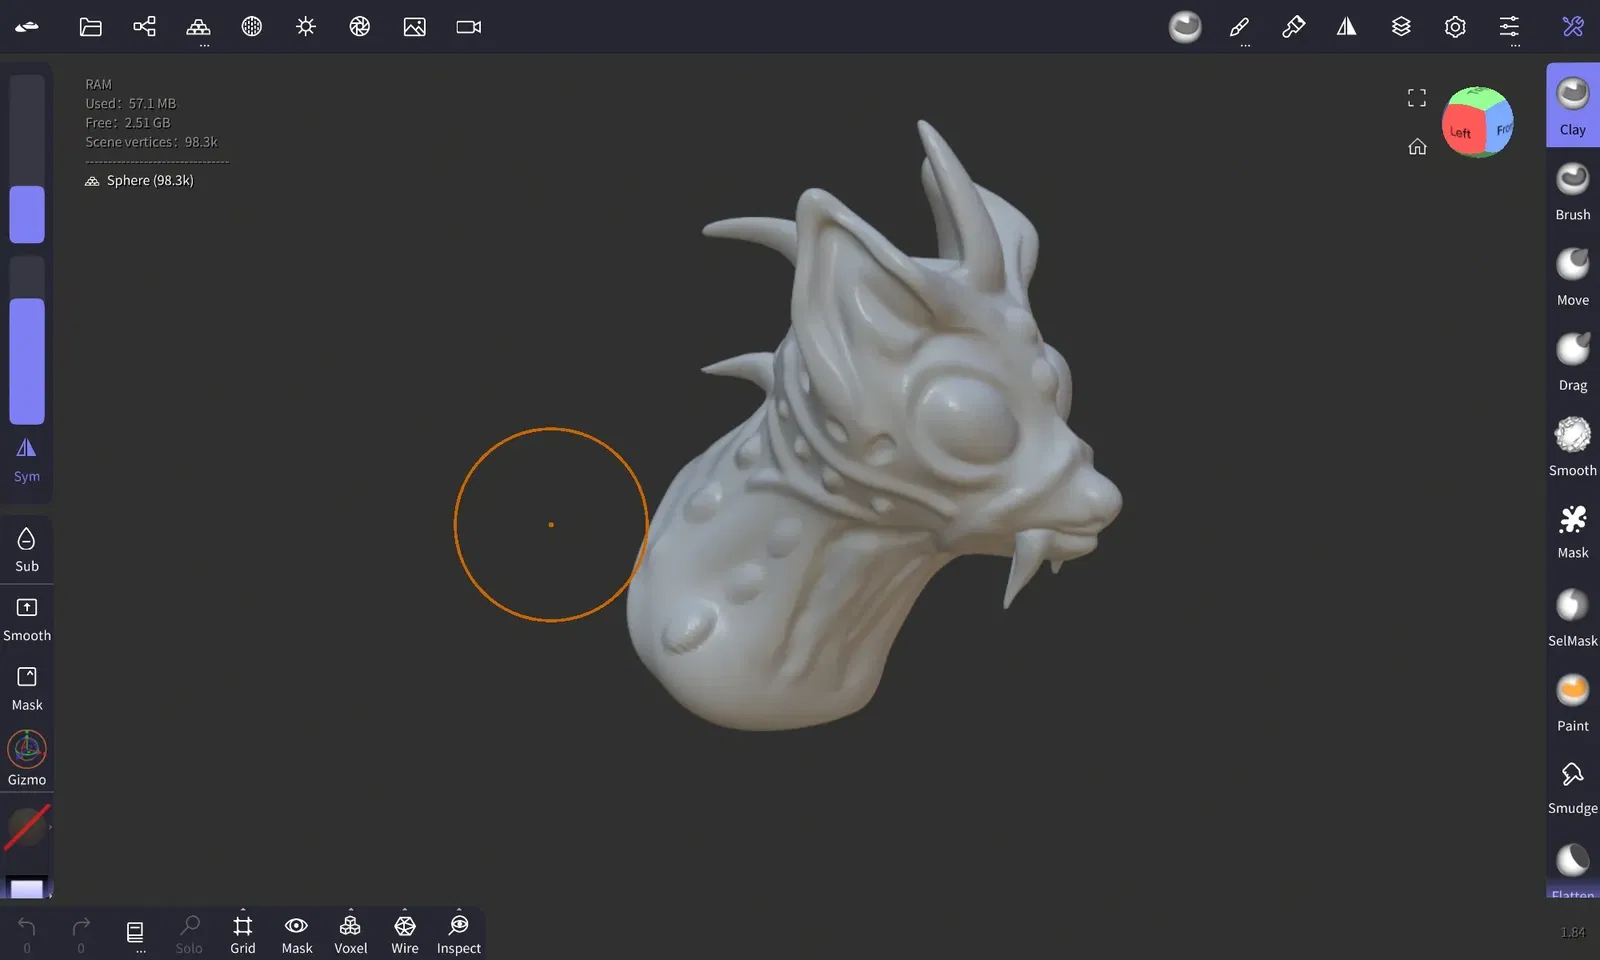Viewport: 1600px width, 960px height.
Task: Select the Smooth tool in tools list
Action: (1573, 446)
